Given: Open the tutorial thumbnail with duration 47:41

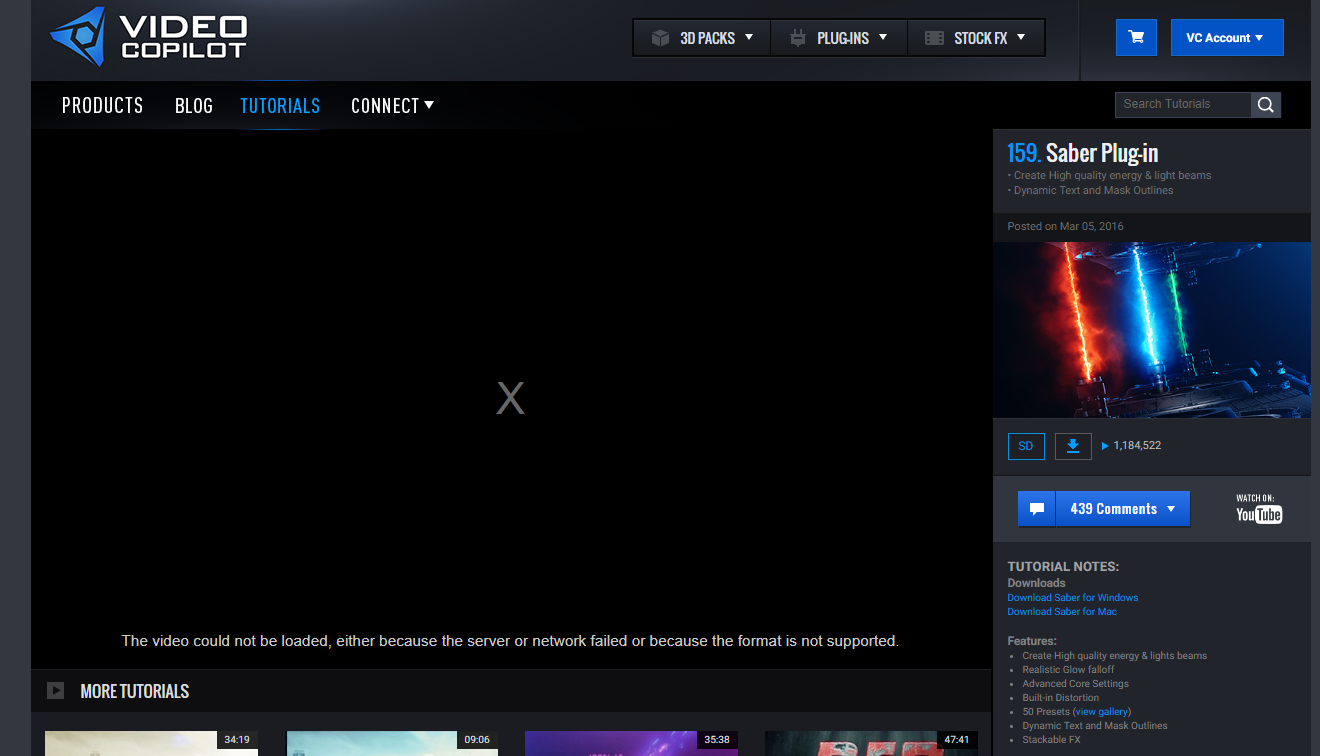Looking at the screenshot, I should 871,743.
